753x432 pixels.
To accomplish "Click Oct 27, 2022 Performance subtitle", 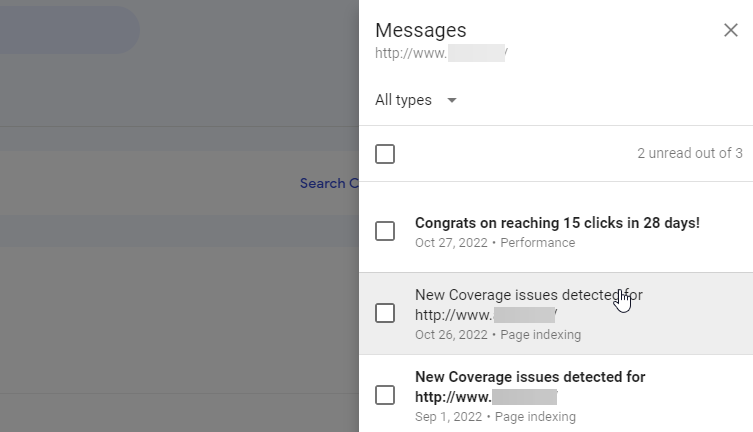I will [x=495, y=243].
